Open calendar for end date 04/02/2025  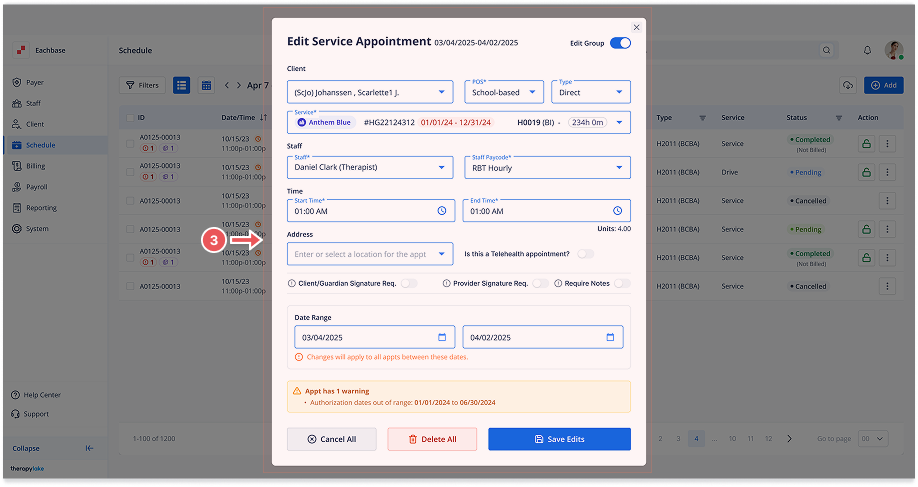tap(610, 337)
